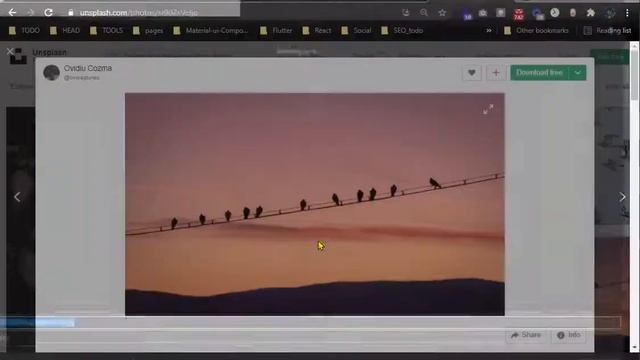Open the Chrome three-dot menu
Image resolution: width=640 pixels, height=360 pixels.
627,13
